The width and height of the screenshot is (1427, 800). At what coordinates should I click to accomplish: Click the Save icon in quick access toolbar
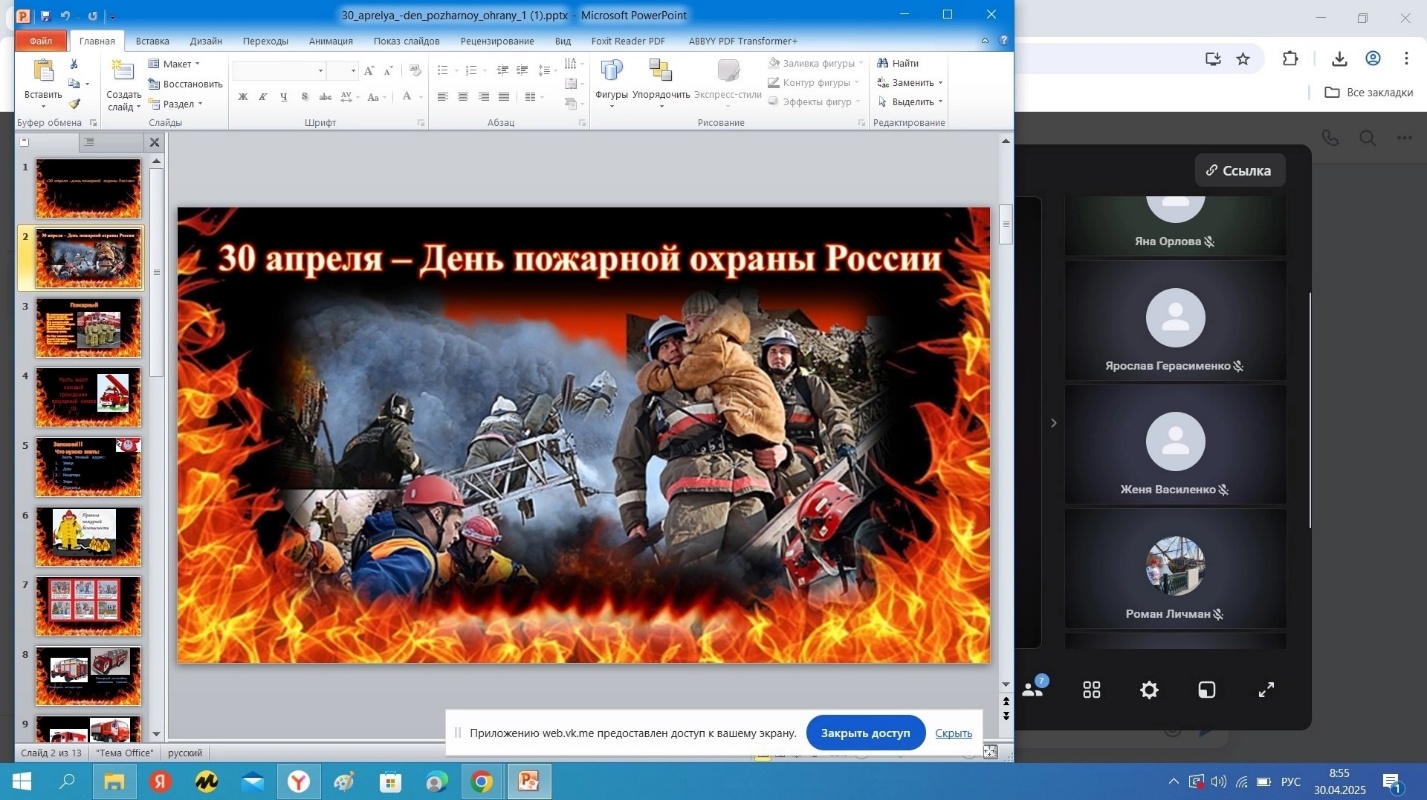click(45, 16)
